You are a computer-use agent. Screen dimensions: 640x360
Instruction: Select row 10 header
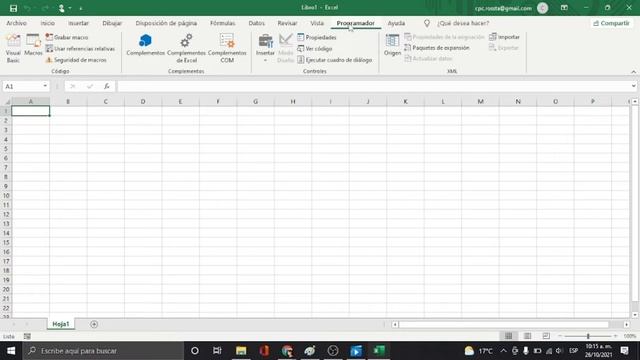pos(6,196)
